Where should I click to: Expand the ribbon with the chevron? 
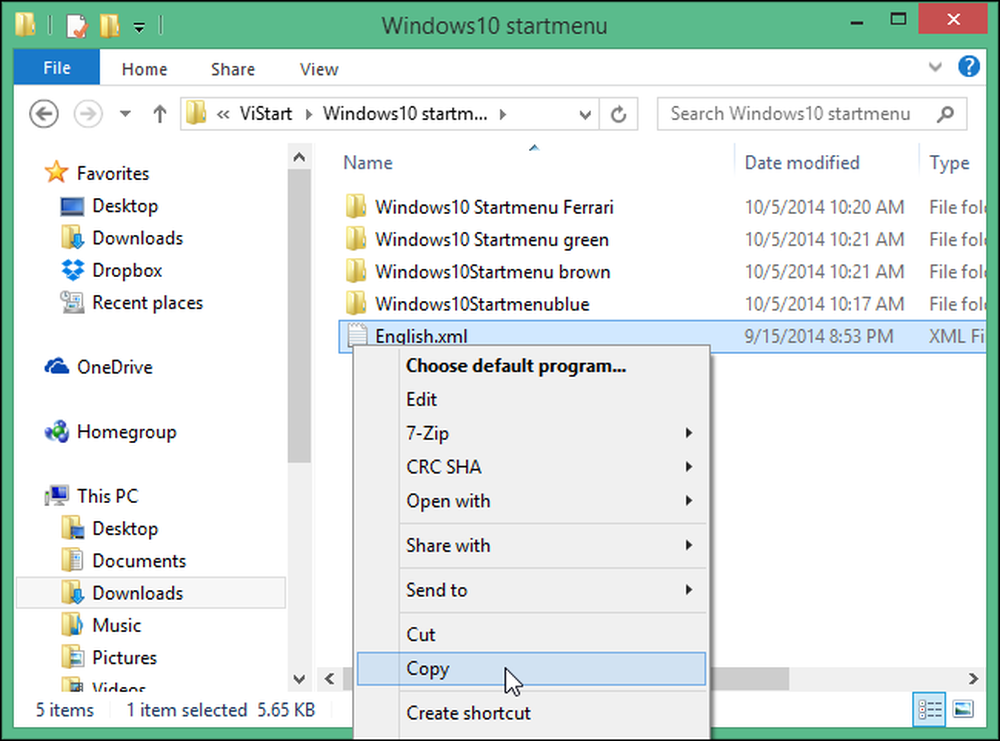pos(935,66)
